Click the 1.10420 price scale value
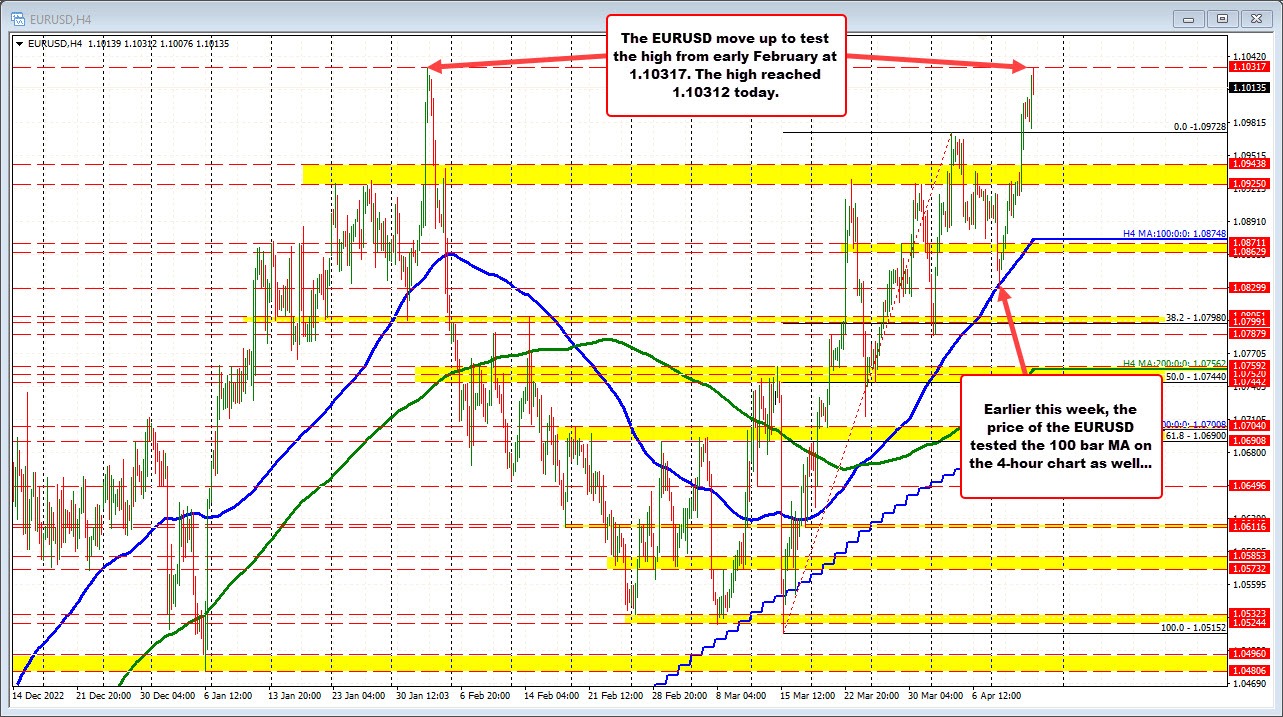1283x717 pixels. pos(1248,56)
